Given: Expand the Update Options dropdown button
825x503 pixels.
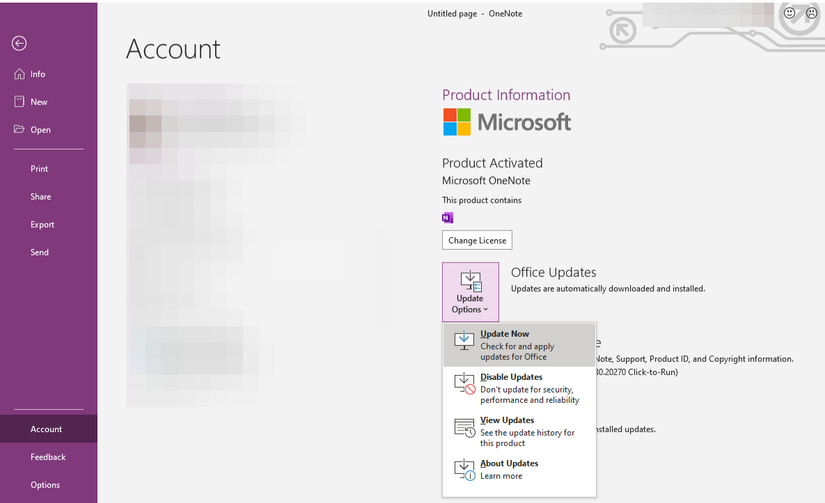Looking at the screenshot, I should click(470, 291).
